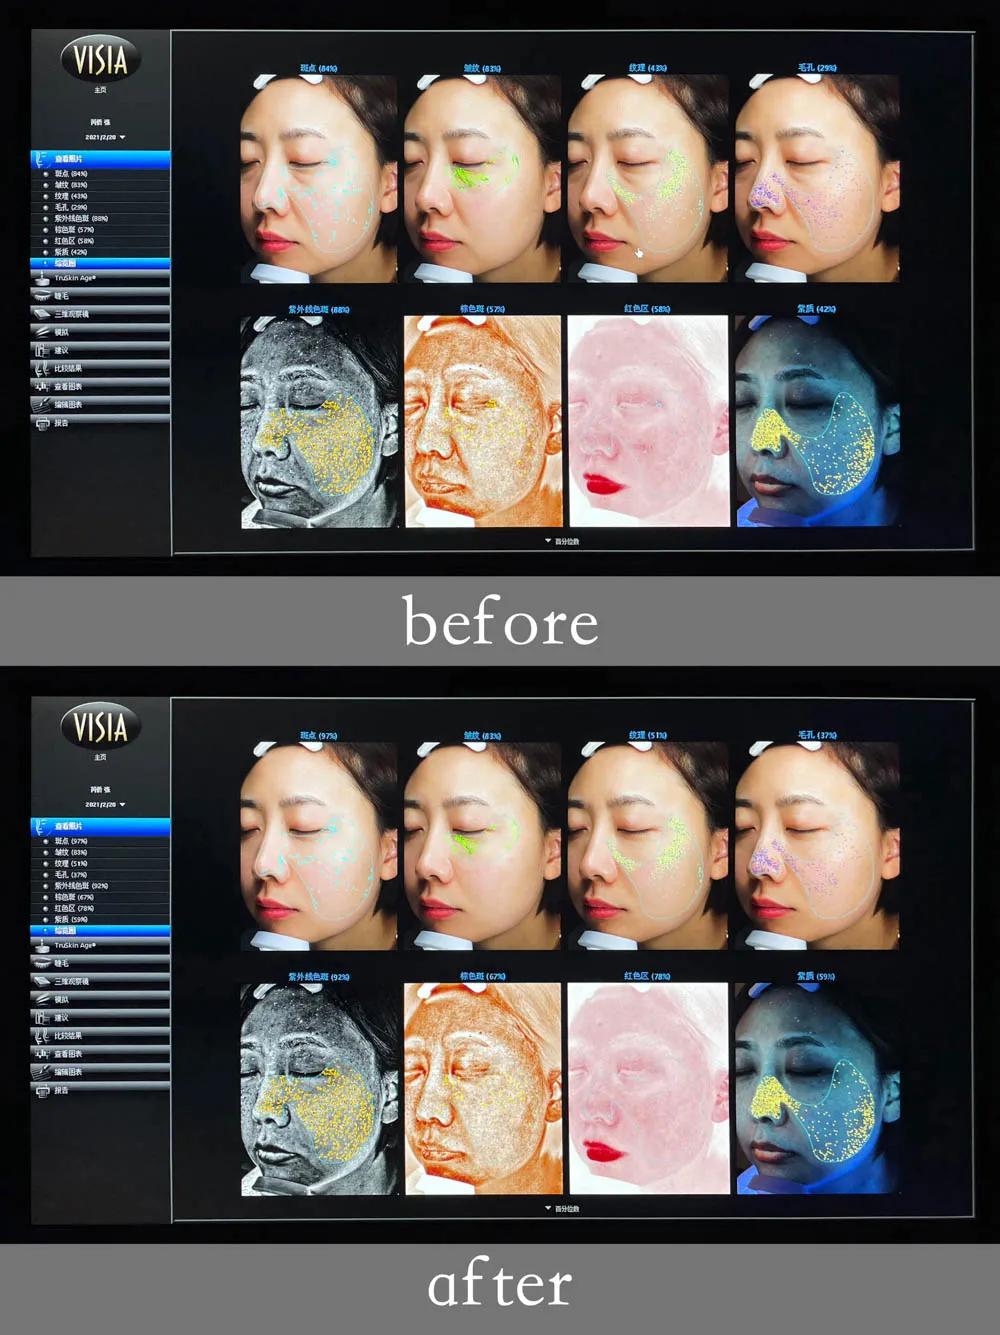
Task: Select the 斑点 (84%) bullet in the before screen
Action: pos(46,174)
